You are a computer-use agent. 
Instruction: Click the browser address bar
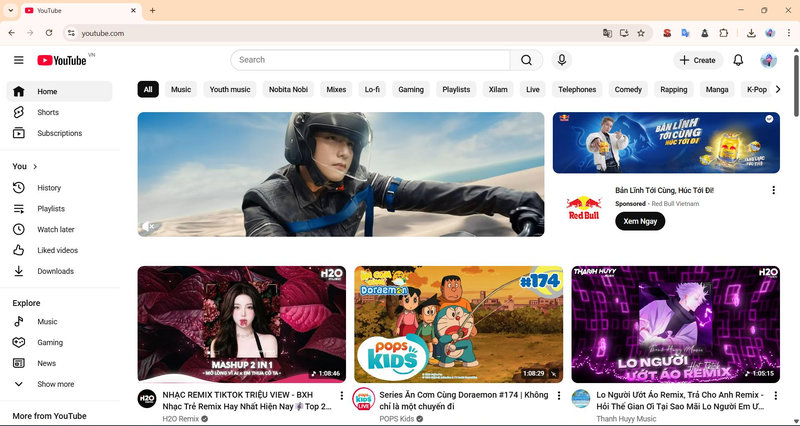(339, 33)
